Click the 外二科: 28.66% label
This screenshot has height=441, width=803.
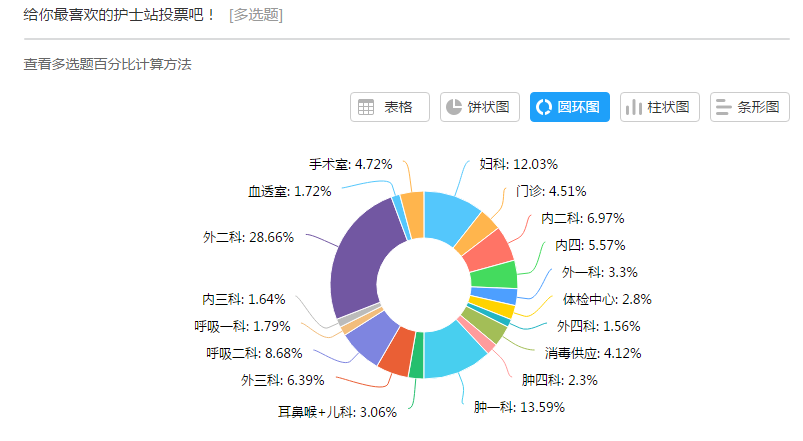(x=248, y=237)
